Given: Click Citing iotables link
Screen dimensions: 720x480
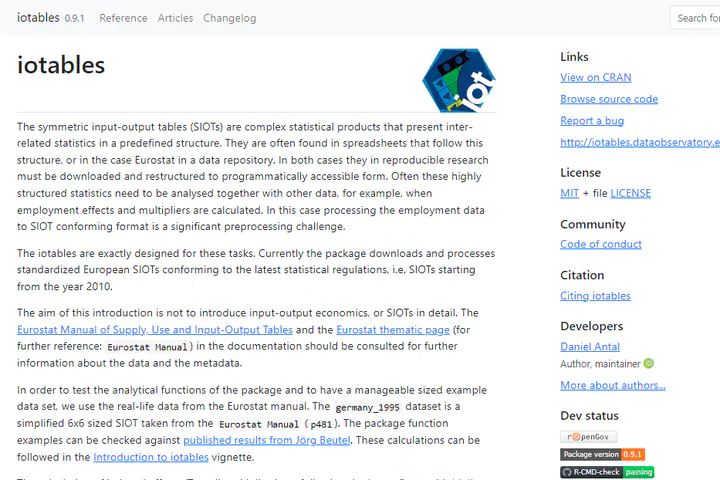Looking at the screenshot, I should tap(595, 295).
